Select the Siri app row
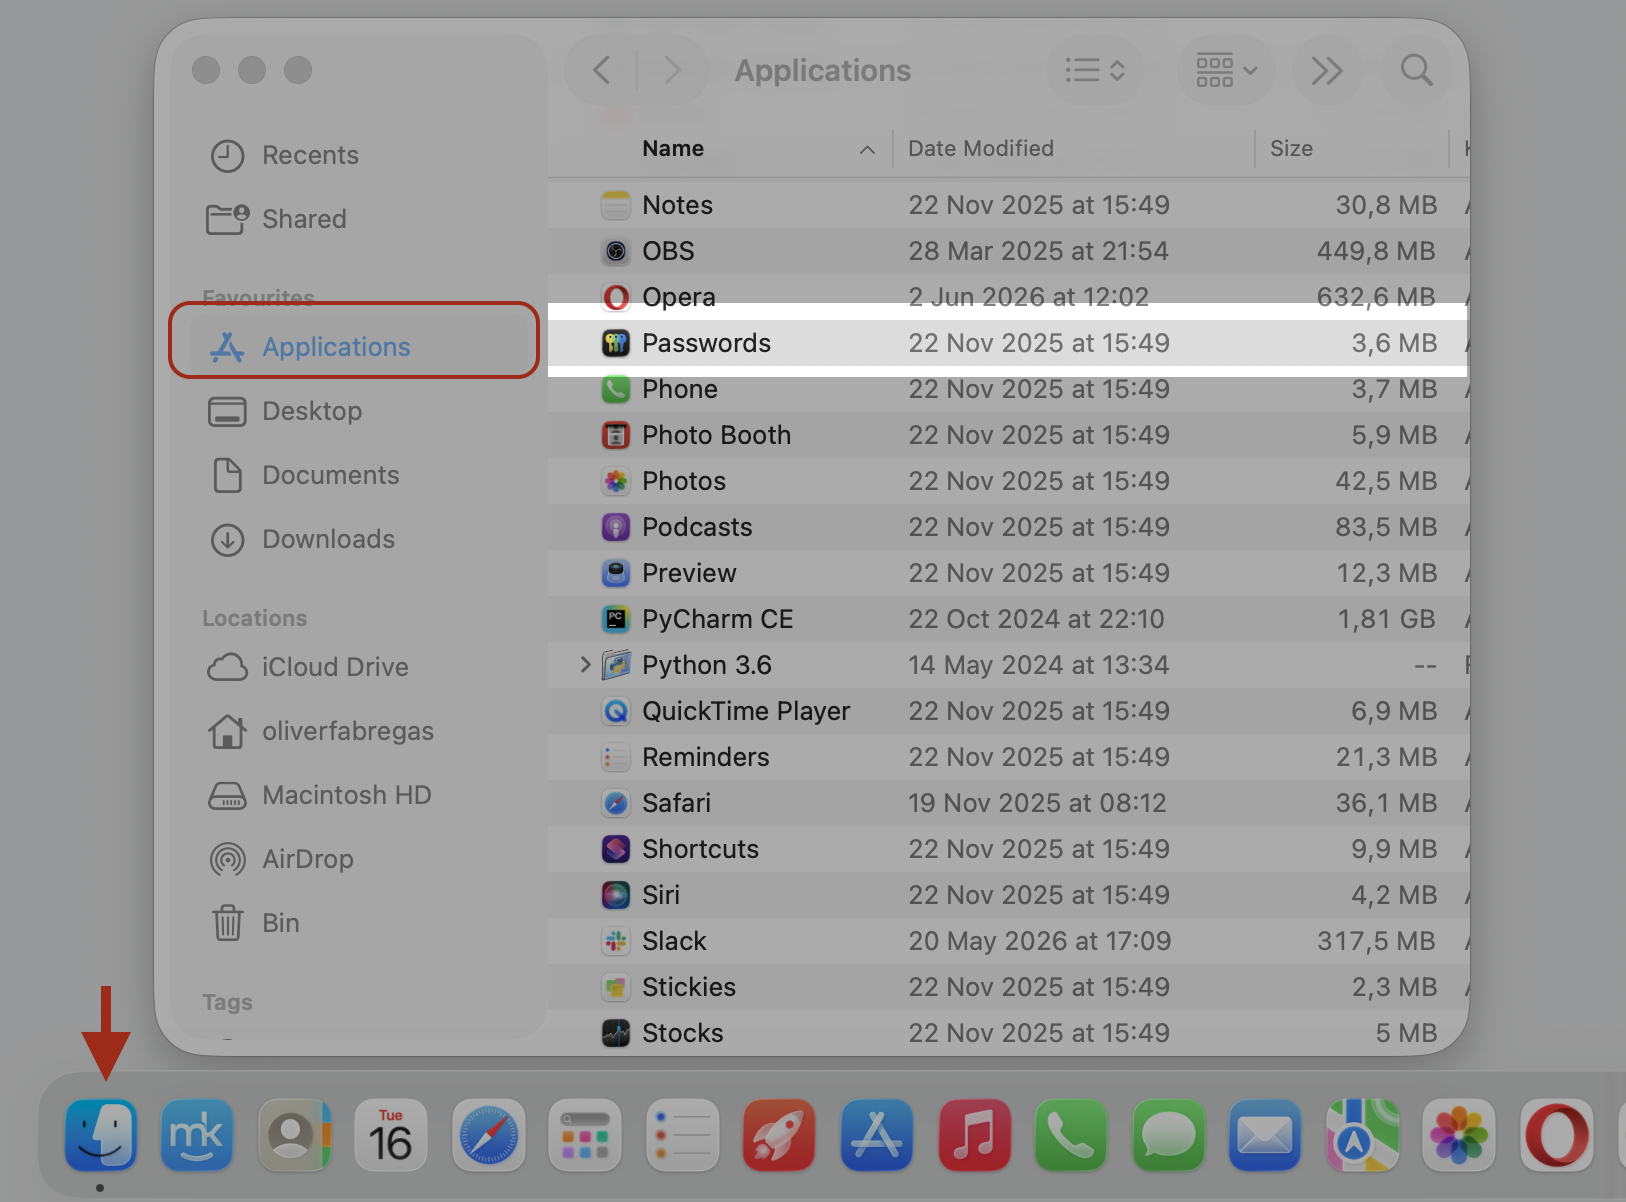 pyautogui.click(x=1008, y=895)
